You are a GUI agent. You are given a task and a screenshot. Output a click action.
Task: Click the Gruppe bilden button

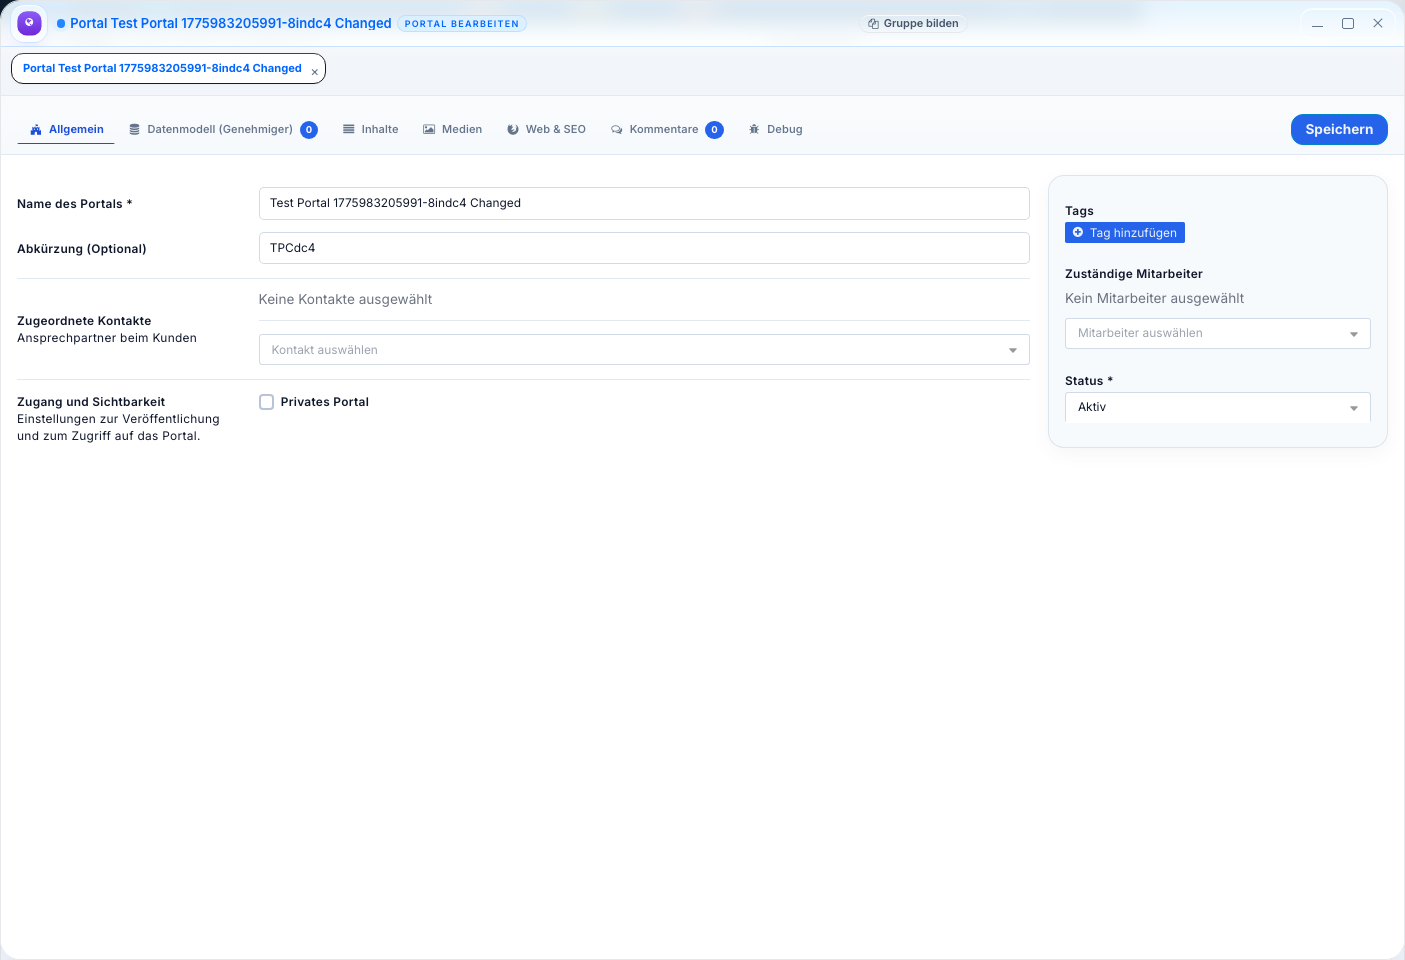pyautogui.click(x=913, y=23)
